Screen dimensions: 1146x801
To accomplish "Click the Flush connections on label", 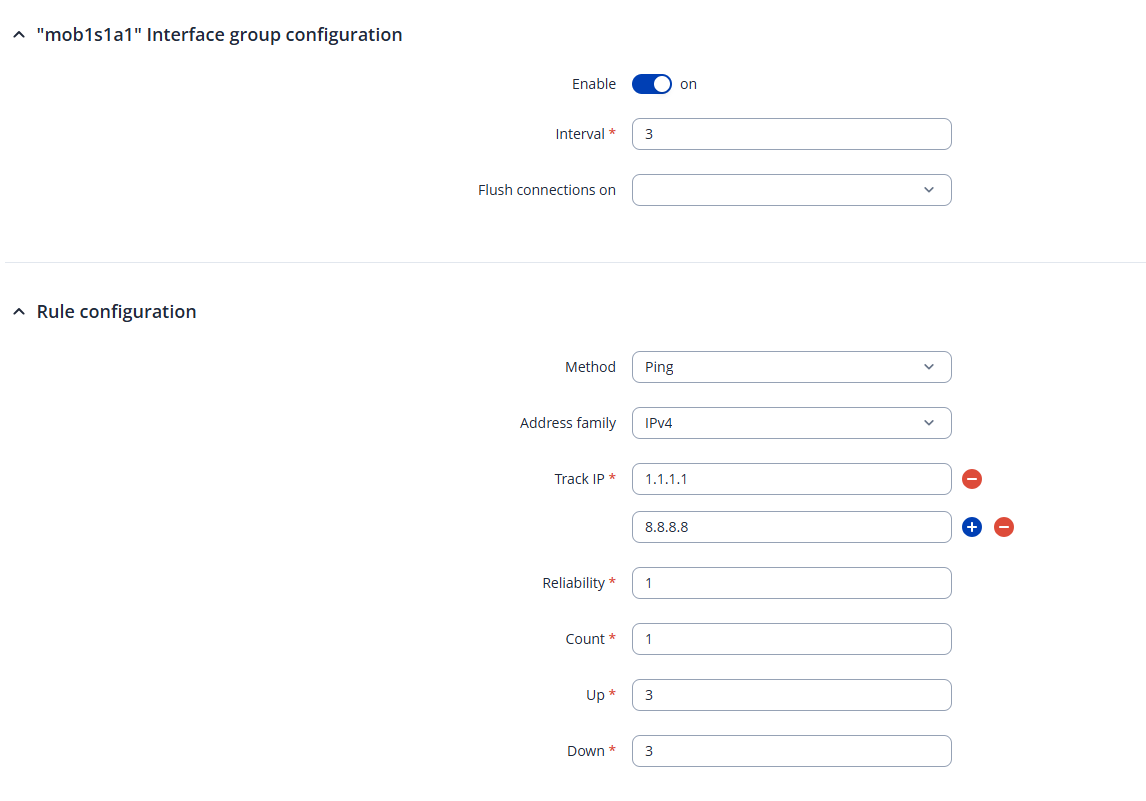I will (547, 190).
